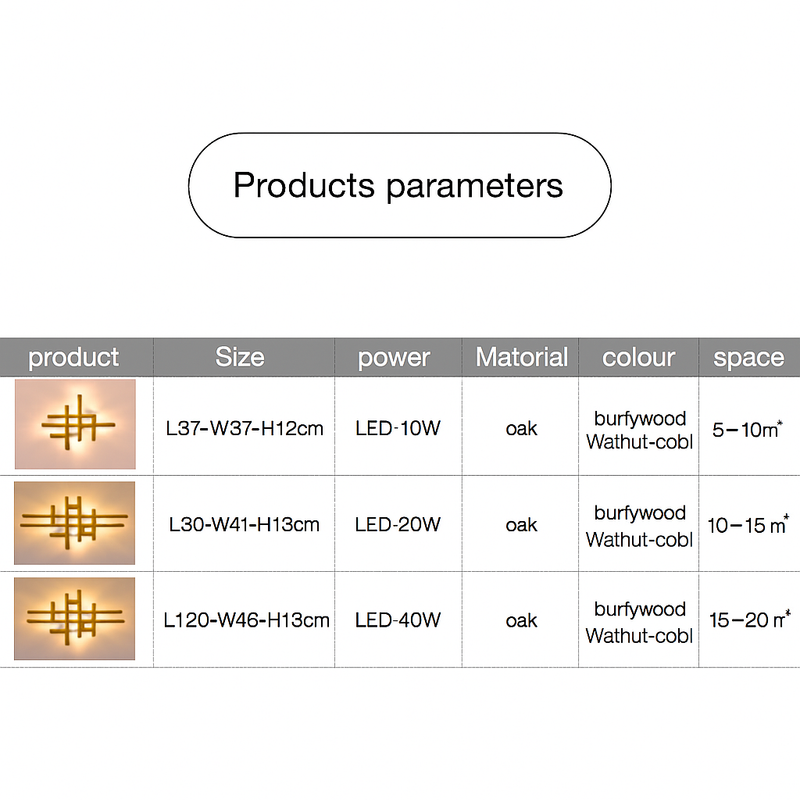
Task: Select the 'space' column header
Action: (x=748, y=357)
